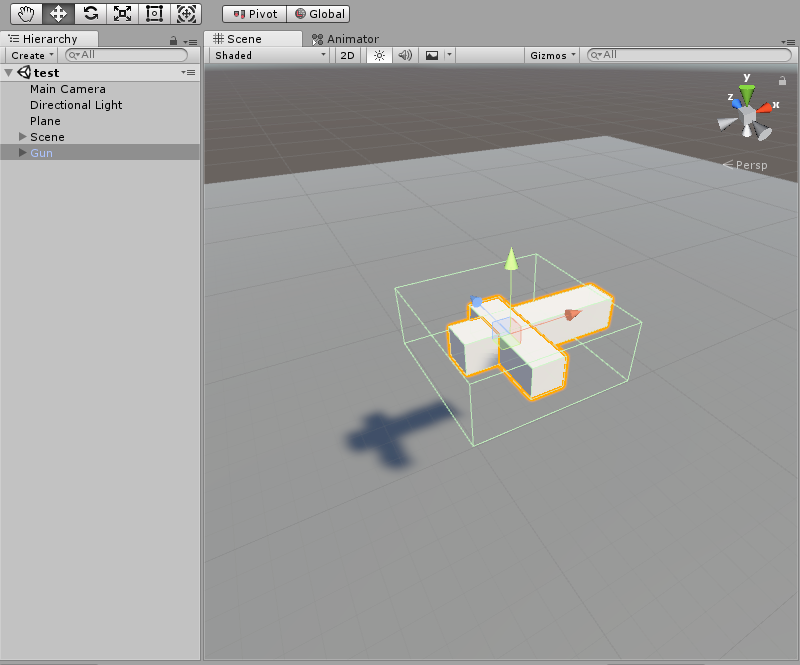The image size is (800, 665).
Task: Toggle scene effects image icon
Action: (432, 55)
